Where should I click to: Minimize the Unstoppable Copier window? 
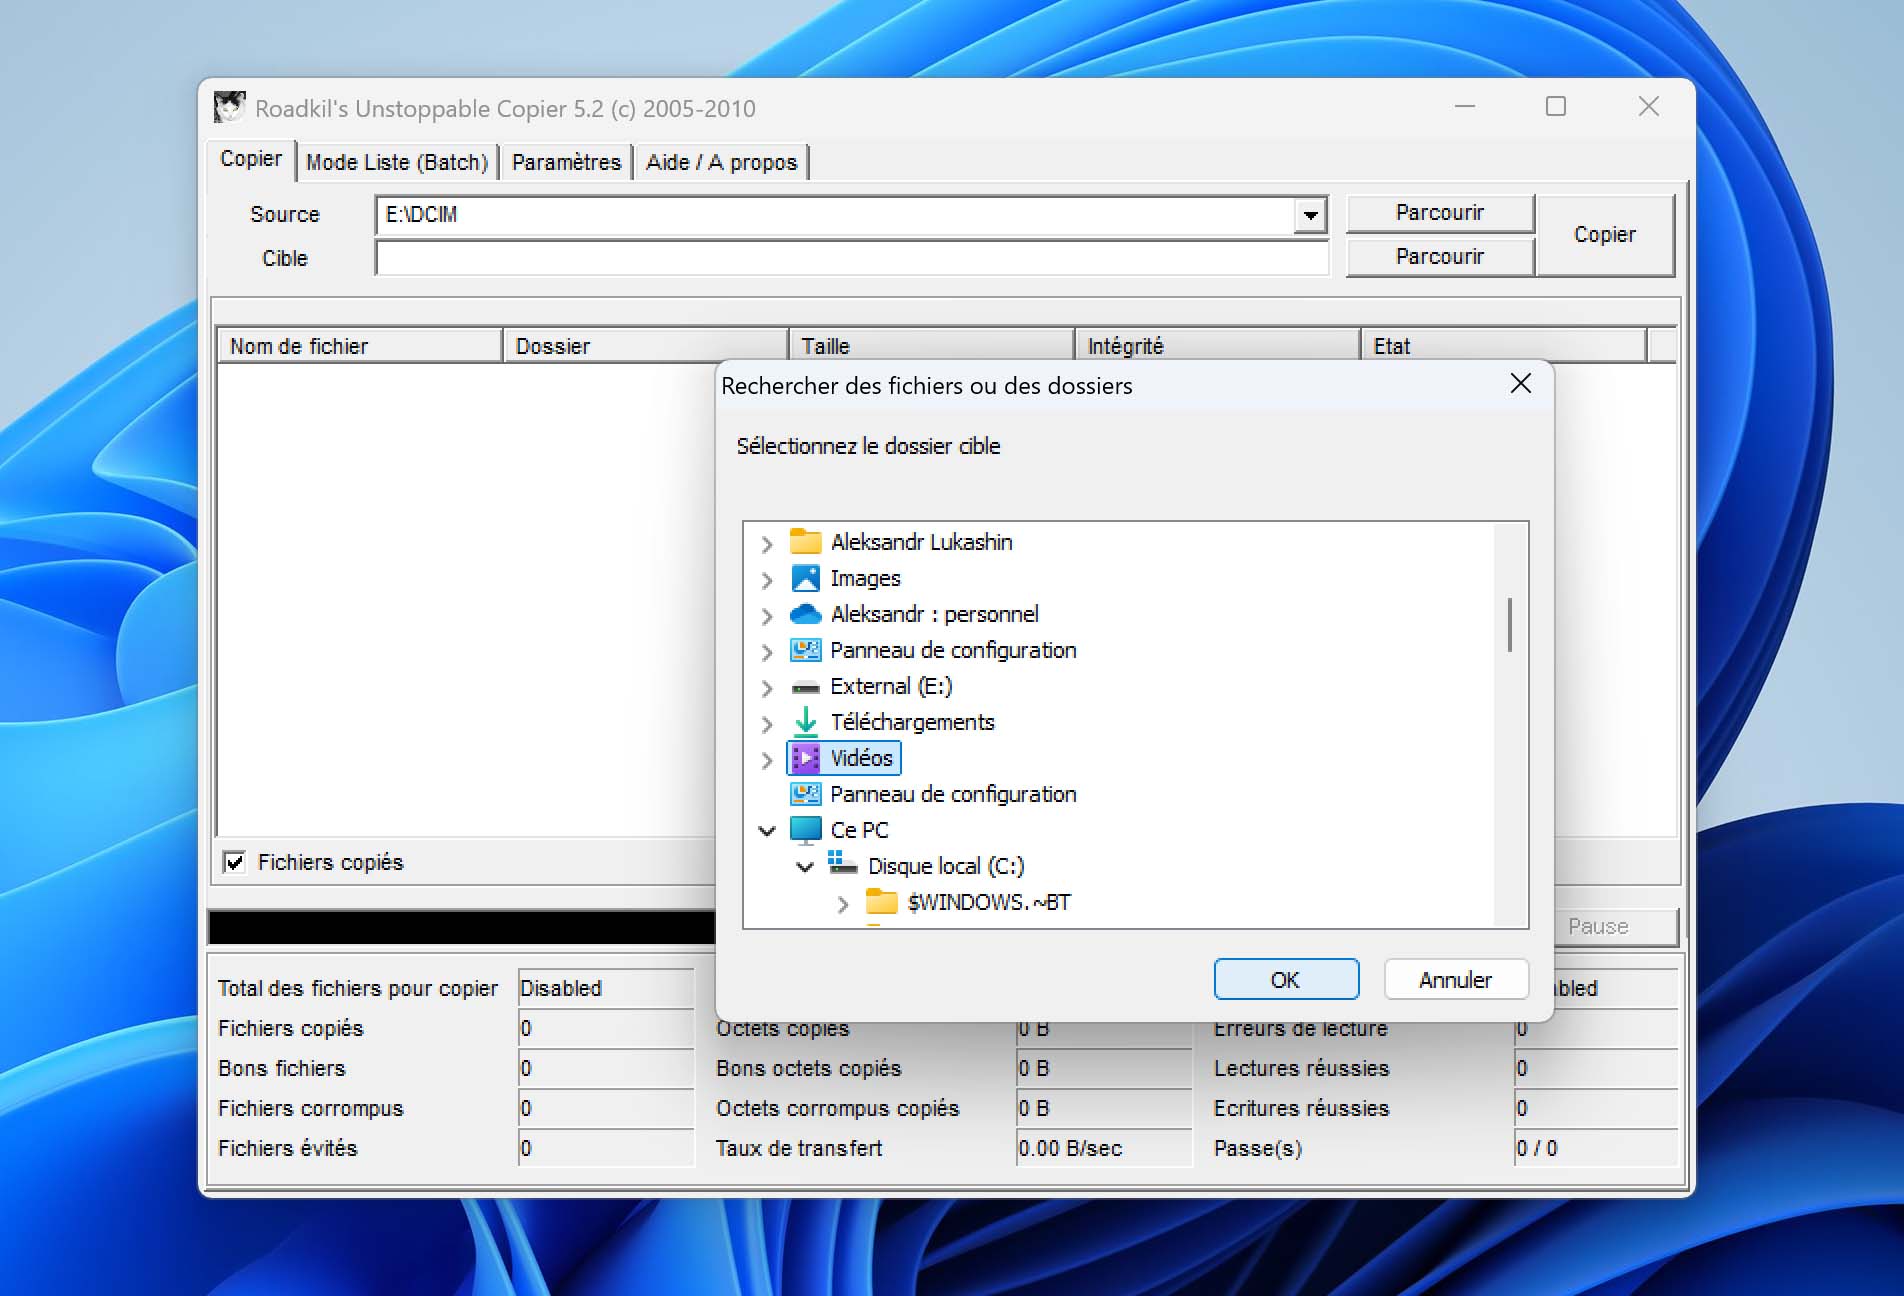point(1465,106)
